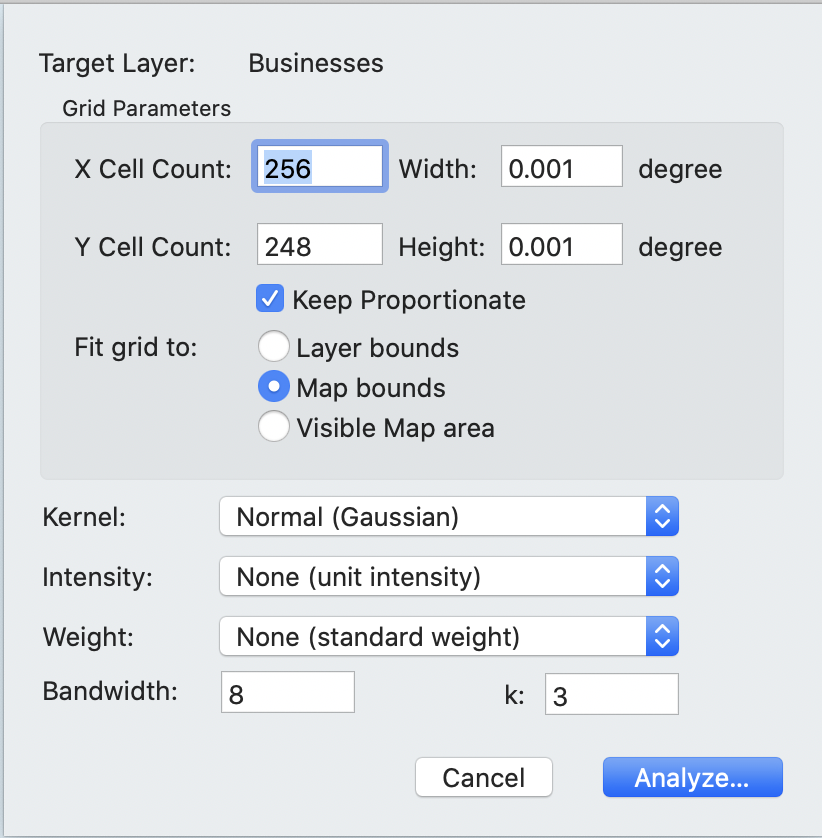Select the Layer bounds option

[x=273, y=346]
